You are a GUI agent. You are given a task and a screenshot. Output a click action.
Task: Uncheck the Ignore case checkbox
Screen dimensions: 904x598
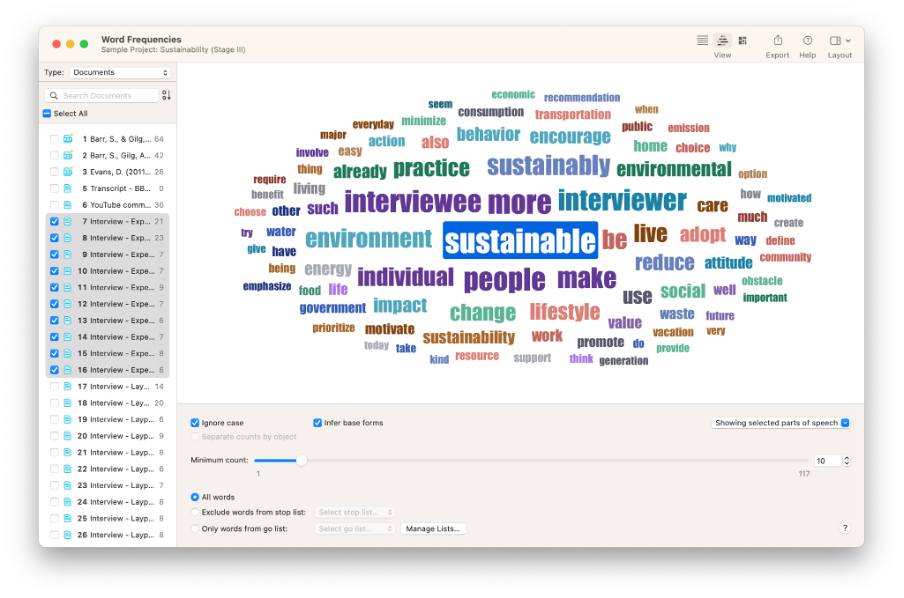click(x=195, y=423)
